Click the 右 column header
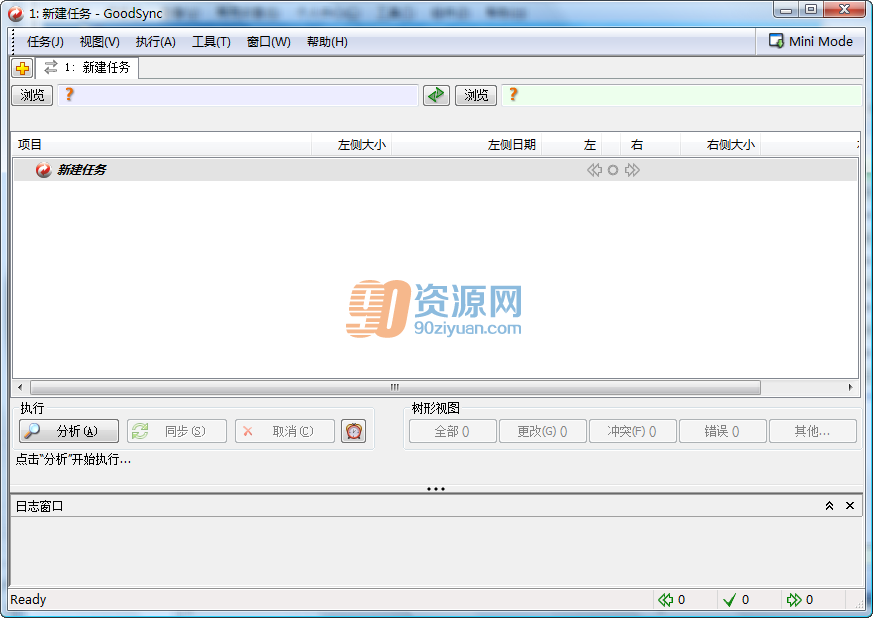The width and height of the screenshot is (873, 618). point(650,145)
